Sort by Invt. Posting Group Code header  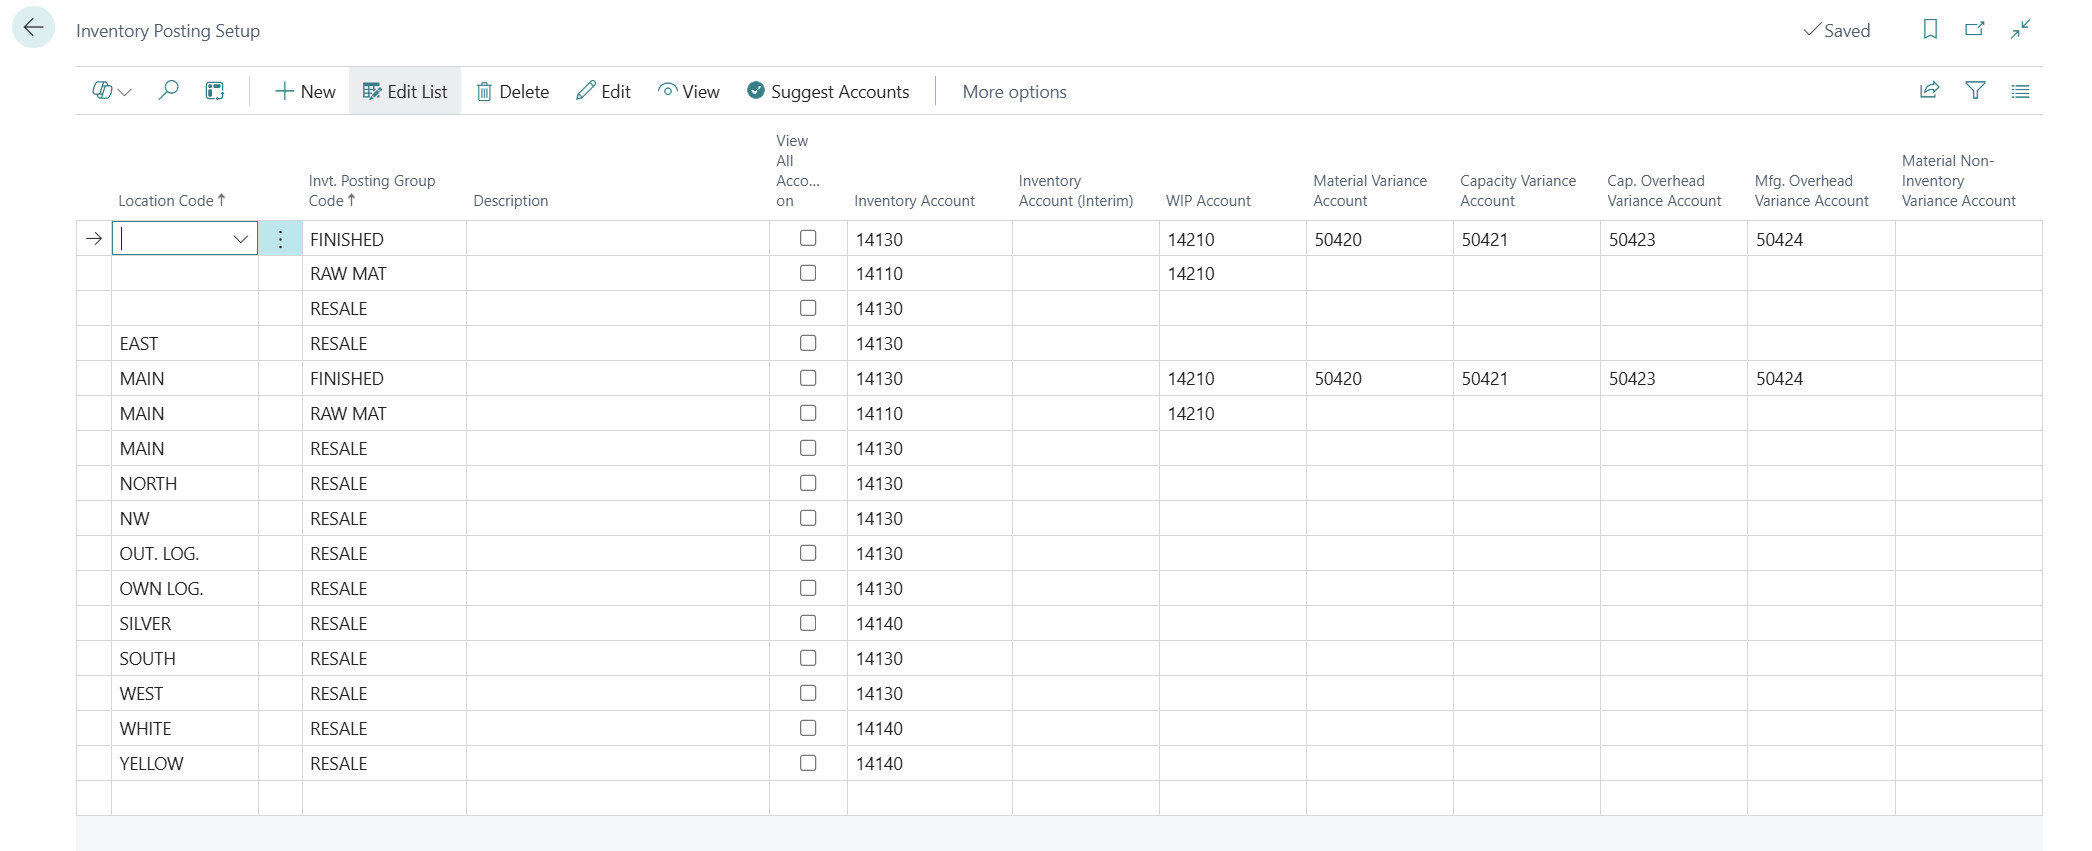(372, 190)
